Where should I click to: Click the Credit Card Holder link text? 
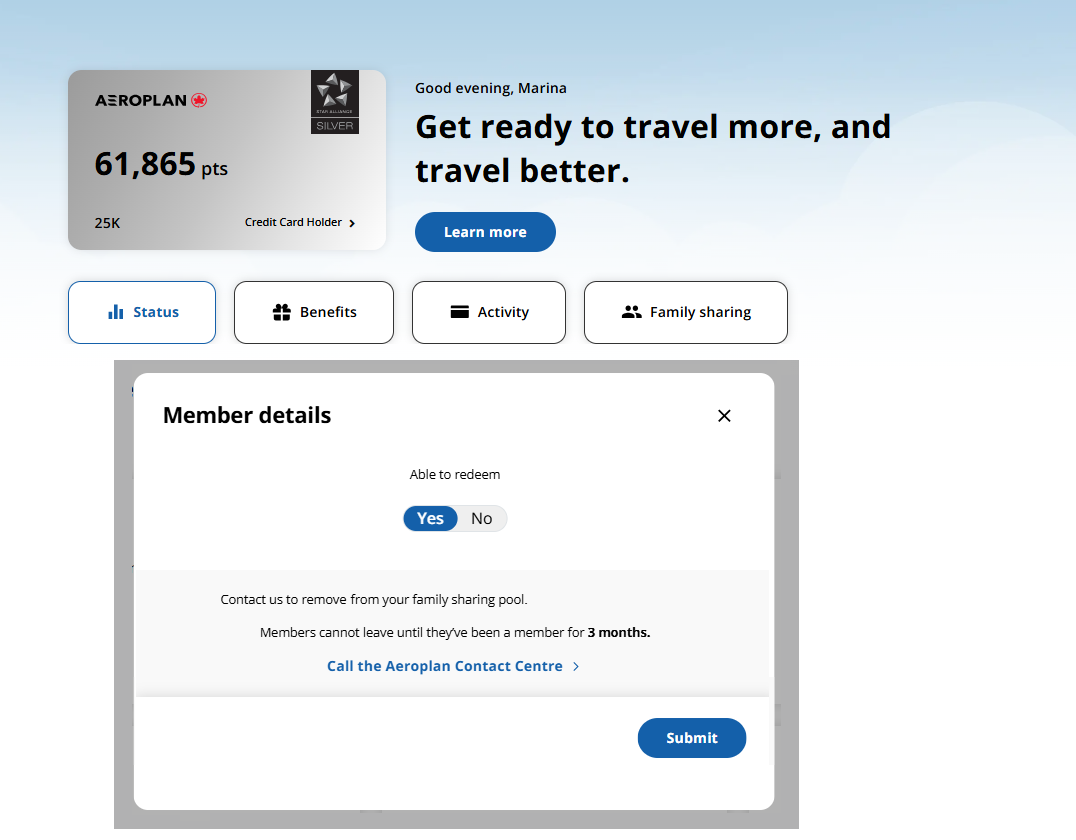tap(293, 222)
